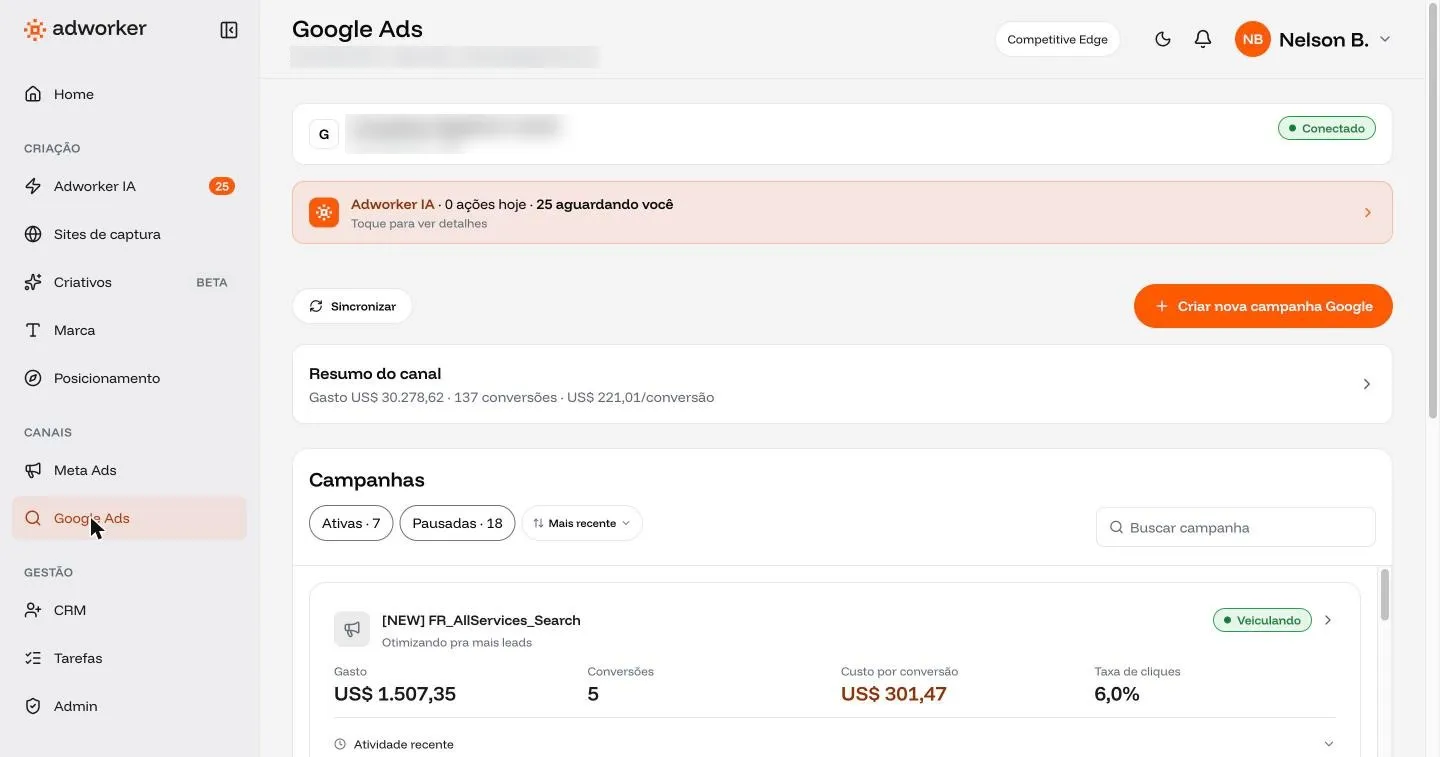Screen dimensions: 1440x757
Task: Click the Admin shield icon
Action: [33, 706]
